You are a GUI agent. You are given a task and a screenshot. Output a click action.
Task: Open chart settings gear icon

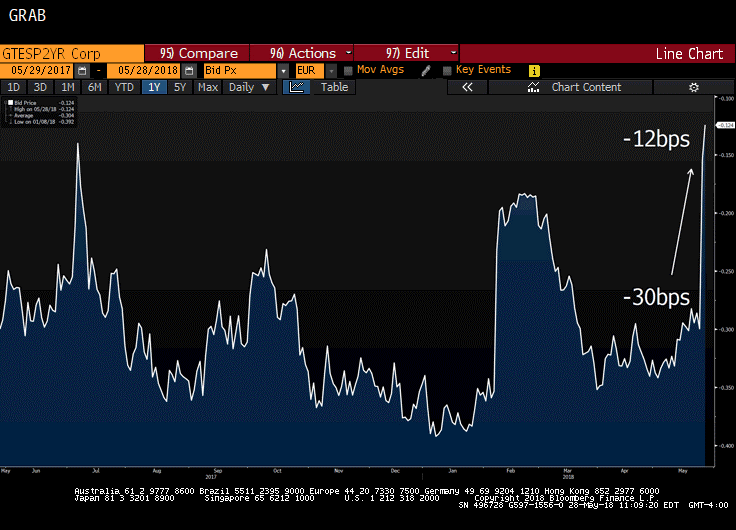coord(693,87)
